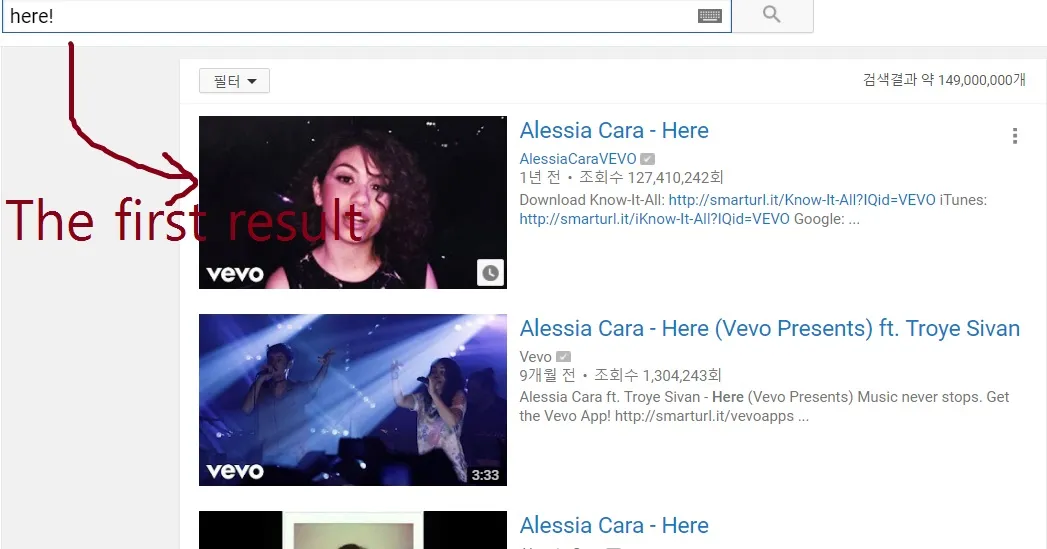Image resolution: width=1047 pixels, height=549 pixels.
Task: Visit the AlessiaCaraVEVO channel
Action: [578, 159]
